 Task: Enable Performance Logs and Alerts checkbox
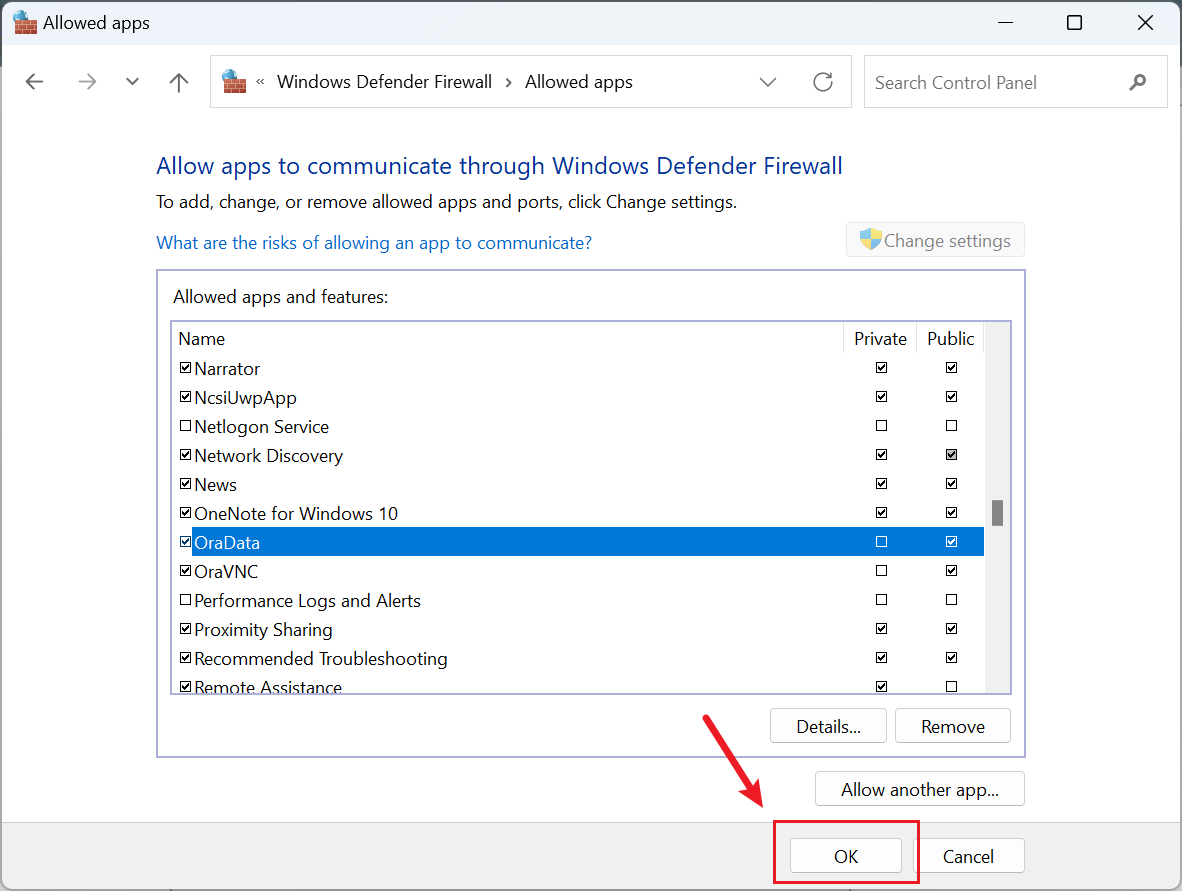tap(185, 600)
